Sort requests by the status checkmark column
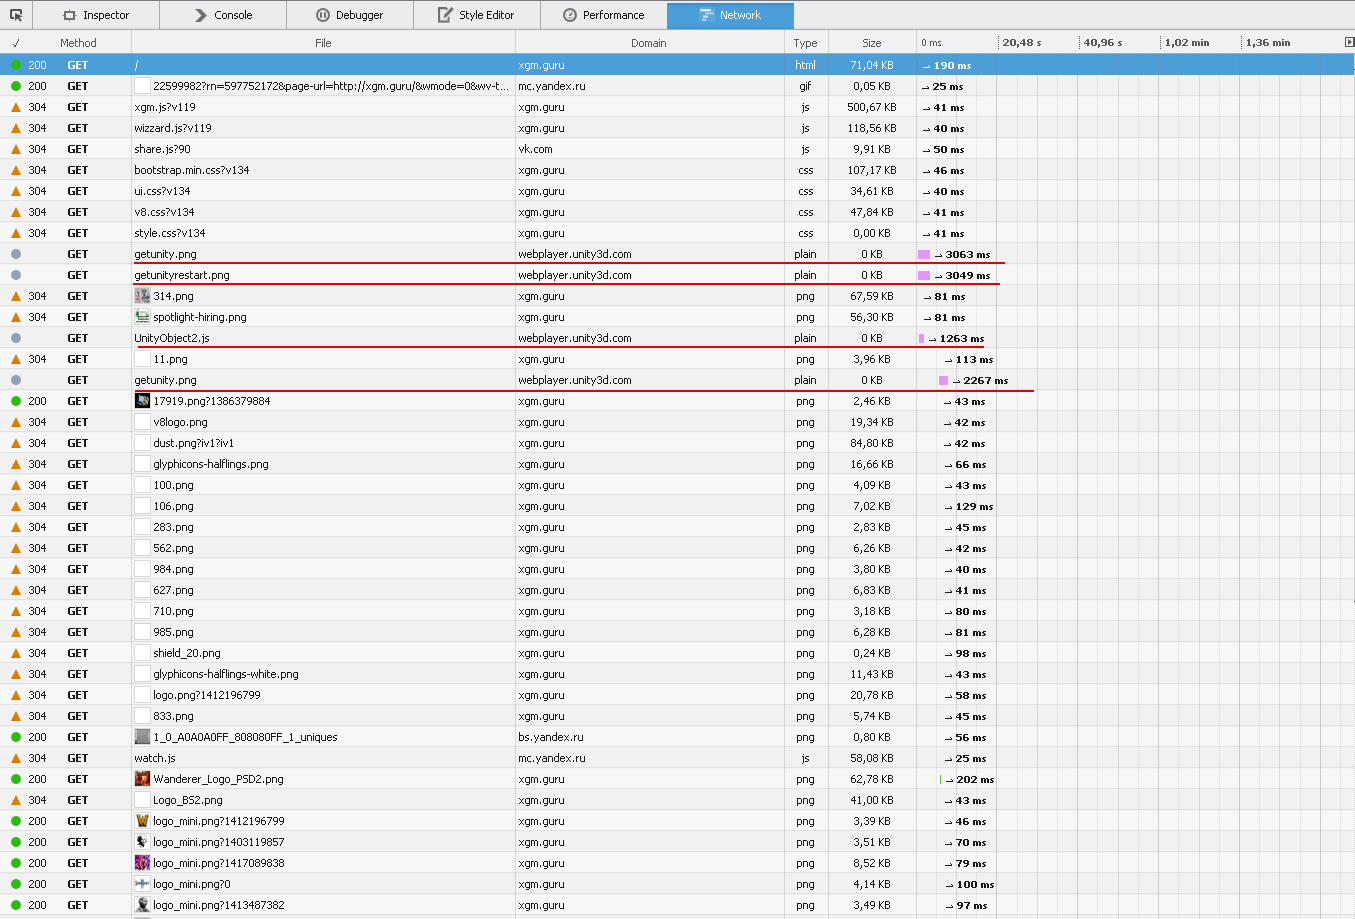 click(x=16, y=43)
